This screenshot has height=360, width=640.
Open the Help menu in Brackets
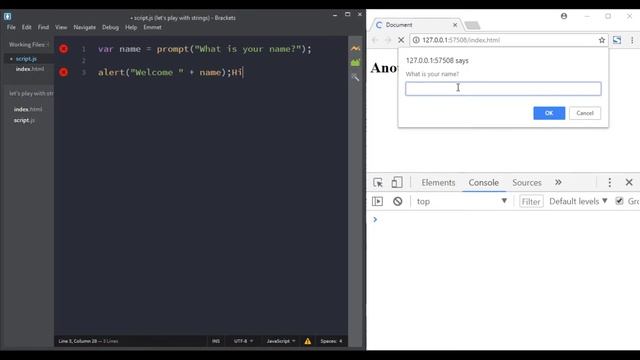coord(131,27)
